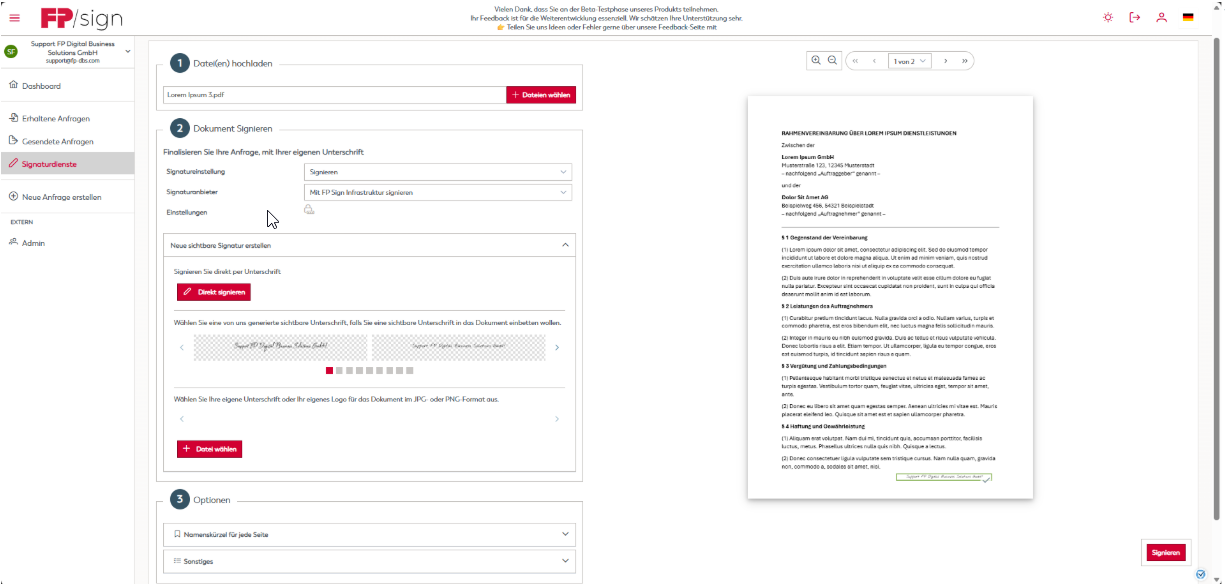Select the last carousel page dot
The height and width of the screenshot is (584, 1225).
pyautogui.click(x=409, y=370)
